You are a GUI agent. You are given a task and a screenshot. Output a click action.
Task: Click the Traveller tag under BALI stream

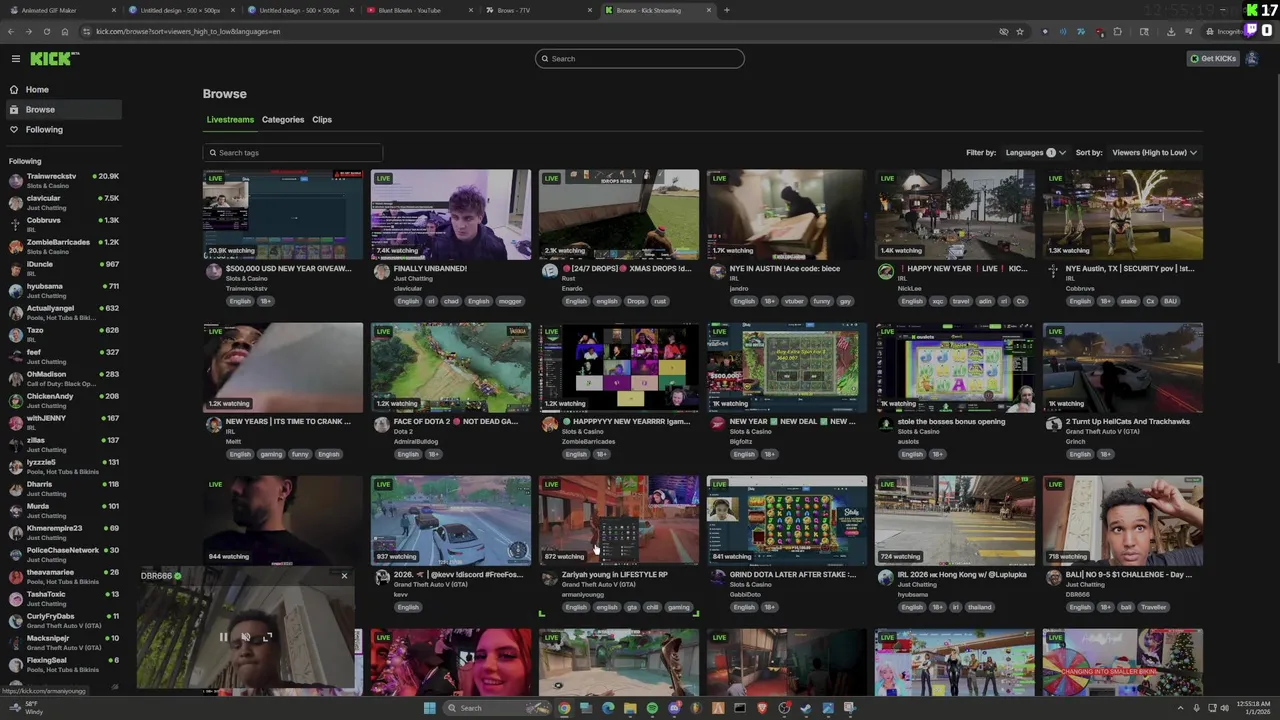click(x=1153, y=607)
